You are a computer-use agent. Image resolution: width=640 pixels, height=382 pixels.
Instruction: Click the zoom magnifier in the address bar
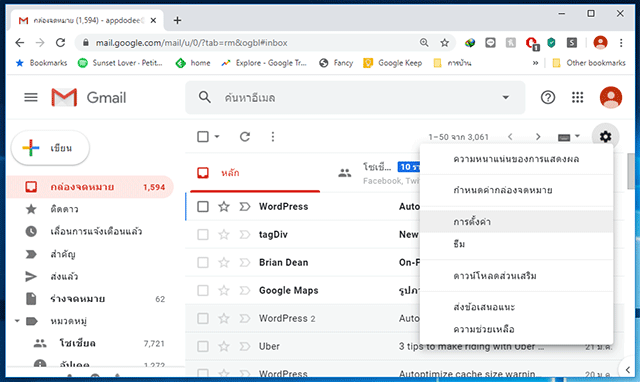click(424, 42)
